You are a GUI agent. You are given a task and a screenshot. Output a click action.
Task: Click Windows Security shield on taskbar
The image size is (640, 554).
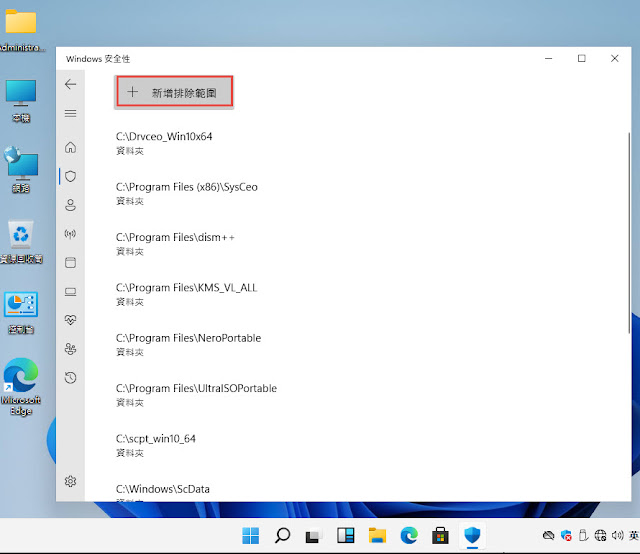[x=472, y=535]
